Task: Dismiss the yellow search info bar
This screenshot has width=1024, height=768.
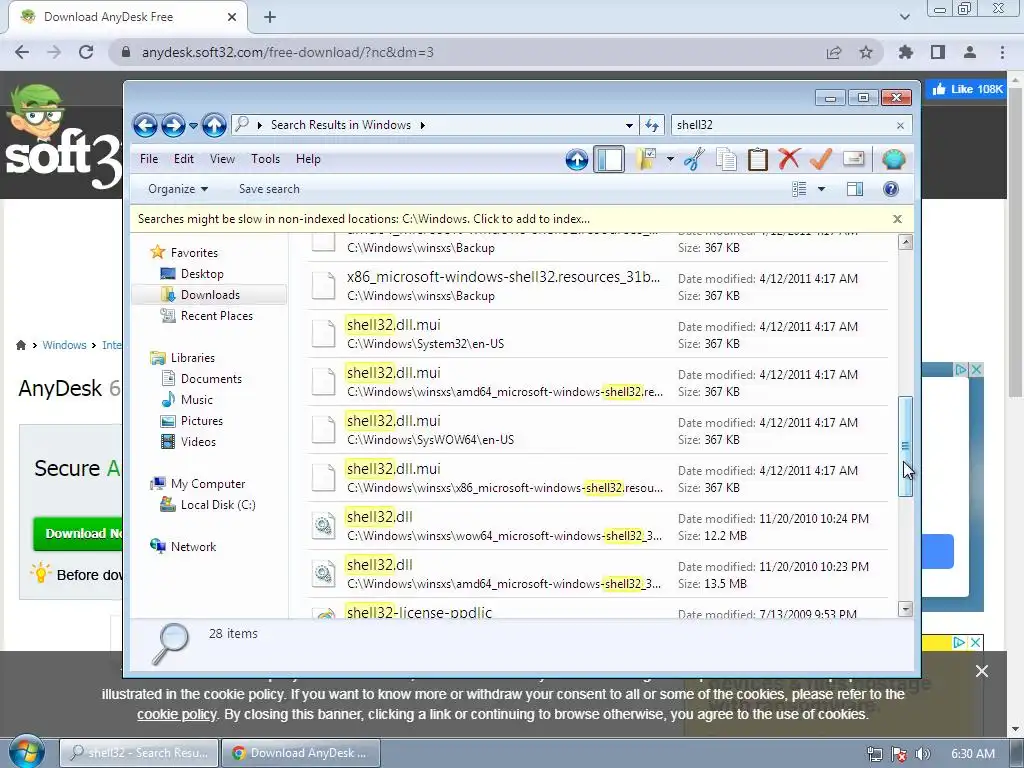Action: [x=897, y=219]
